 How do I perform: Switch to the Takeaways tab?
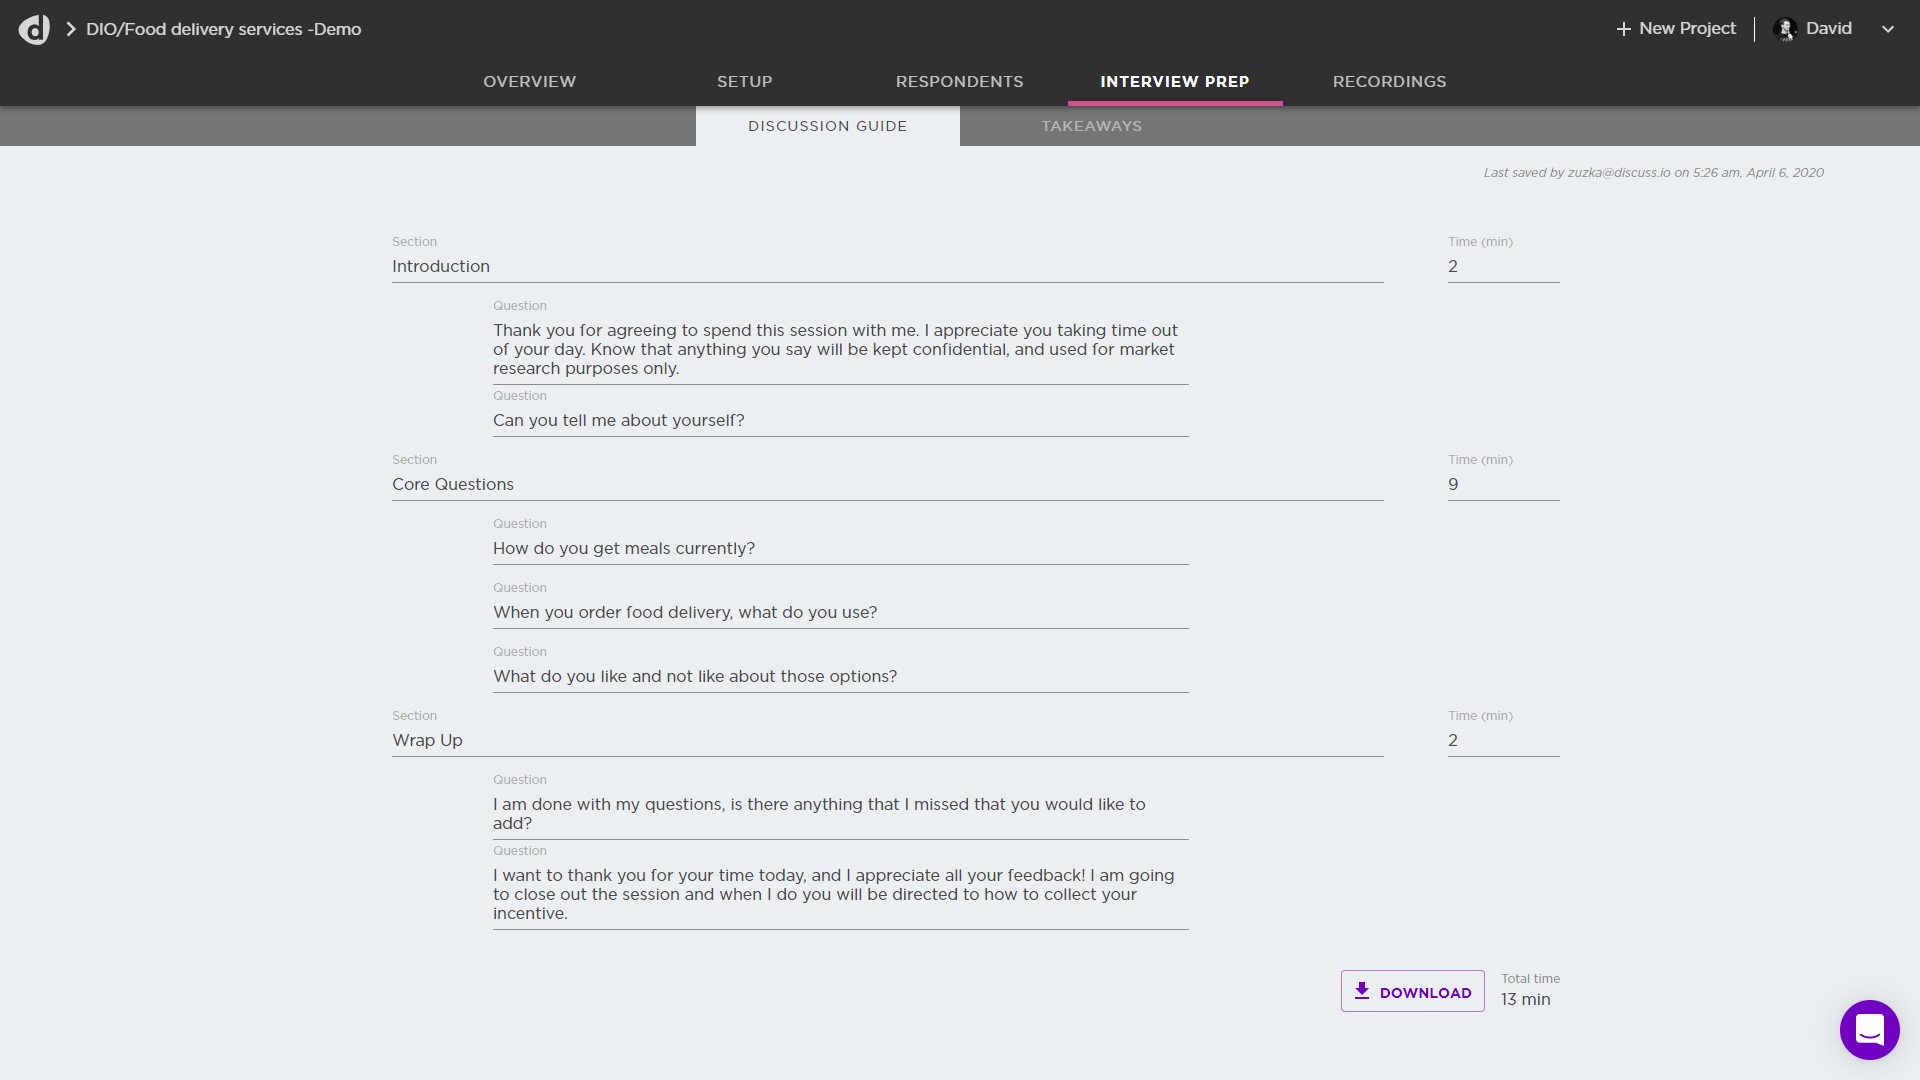click(1092, 126)
